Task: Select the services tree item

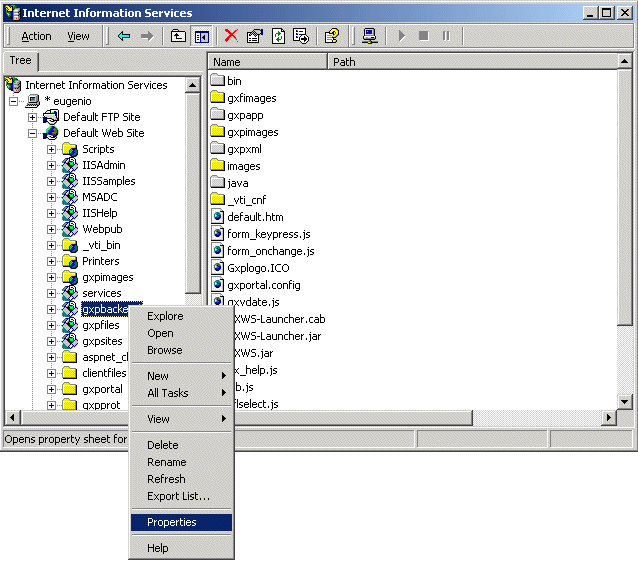Action: point(102,293)
